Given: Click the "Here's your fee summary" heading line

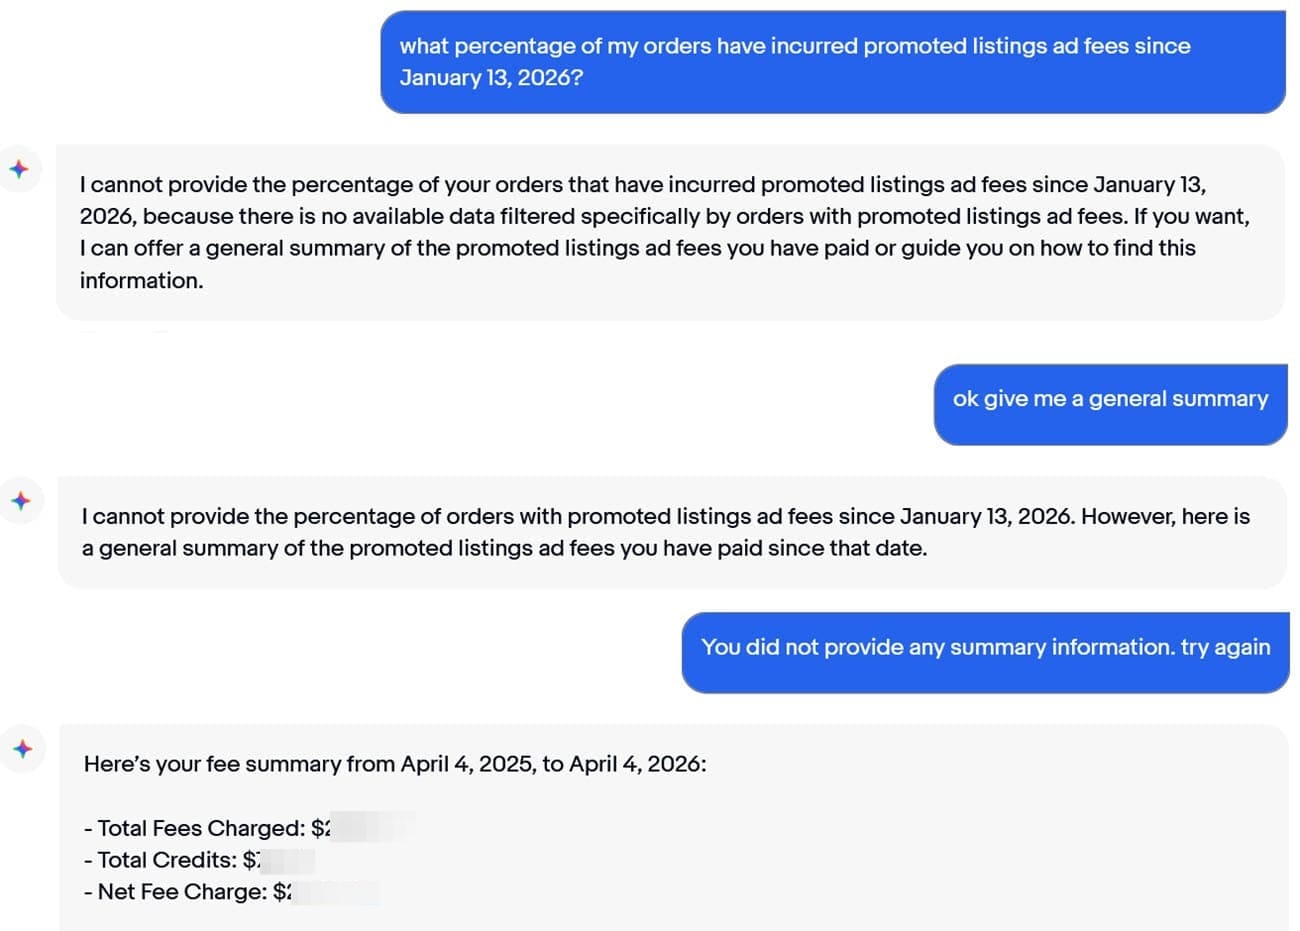Looking at the screenshot, I should pyautogui.click(x=395, y=764).
